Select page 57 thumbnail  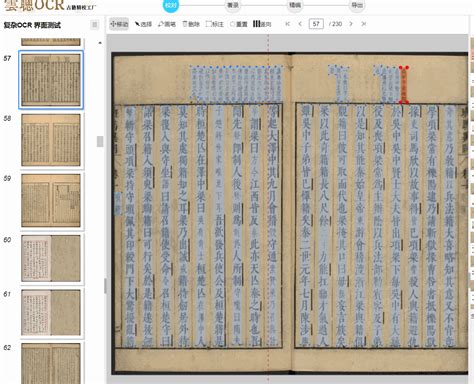tap(51, 80)
